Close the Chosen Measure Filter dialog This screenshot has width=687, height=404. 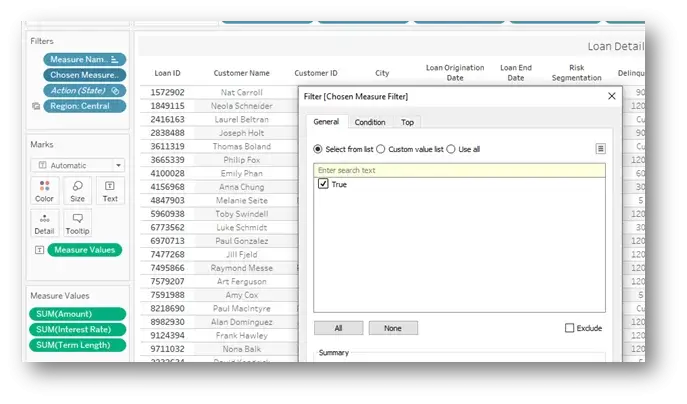[x=612, y=96]
